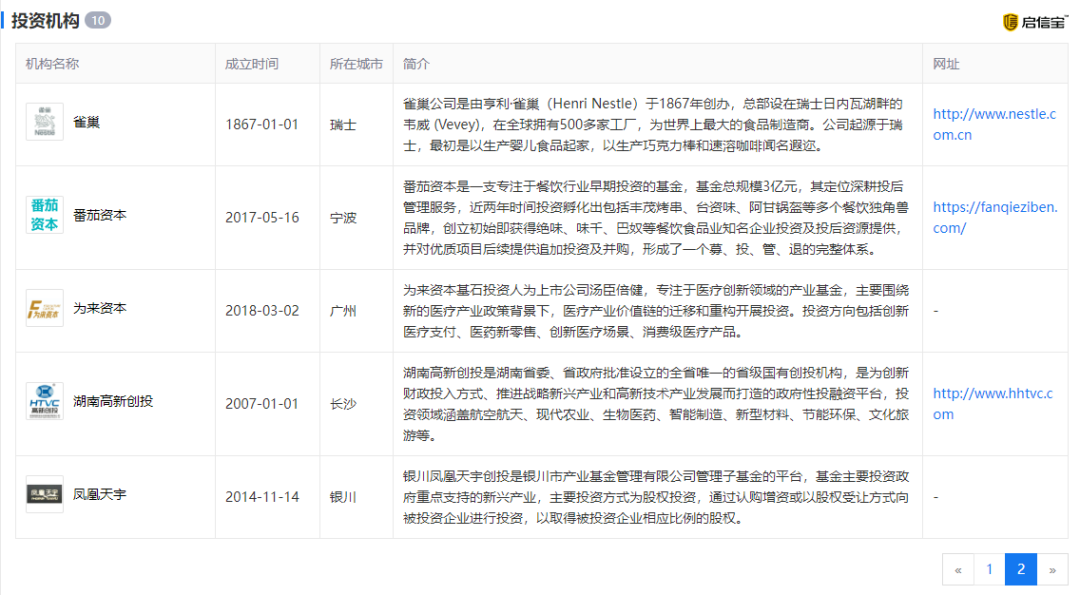Click the 机构名称 column header
The height and width of the screenshot is (595, 1080).
pos(52,64)
